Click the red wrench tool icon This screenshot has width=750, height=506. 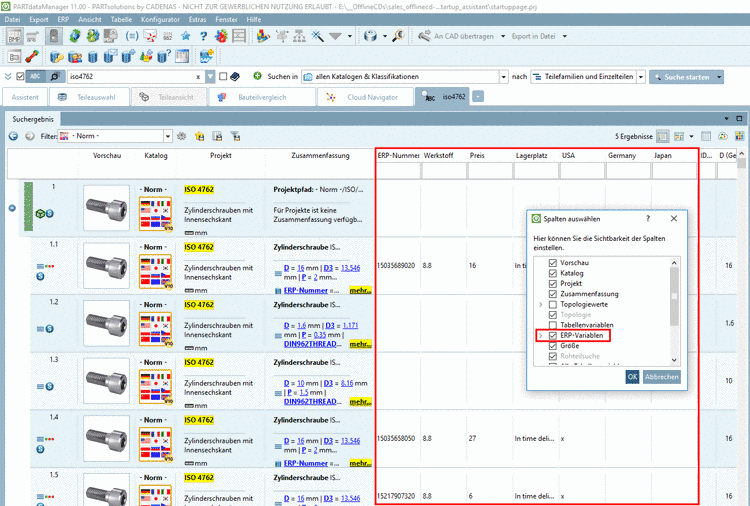[32, 56]
